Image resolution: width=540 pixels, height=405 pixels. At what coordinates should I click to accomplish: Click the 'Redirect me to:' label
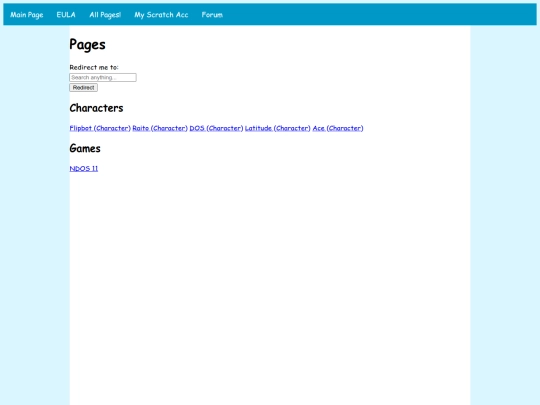click(x=94, y=68)
